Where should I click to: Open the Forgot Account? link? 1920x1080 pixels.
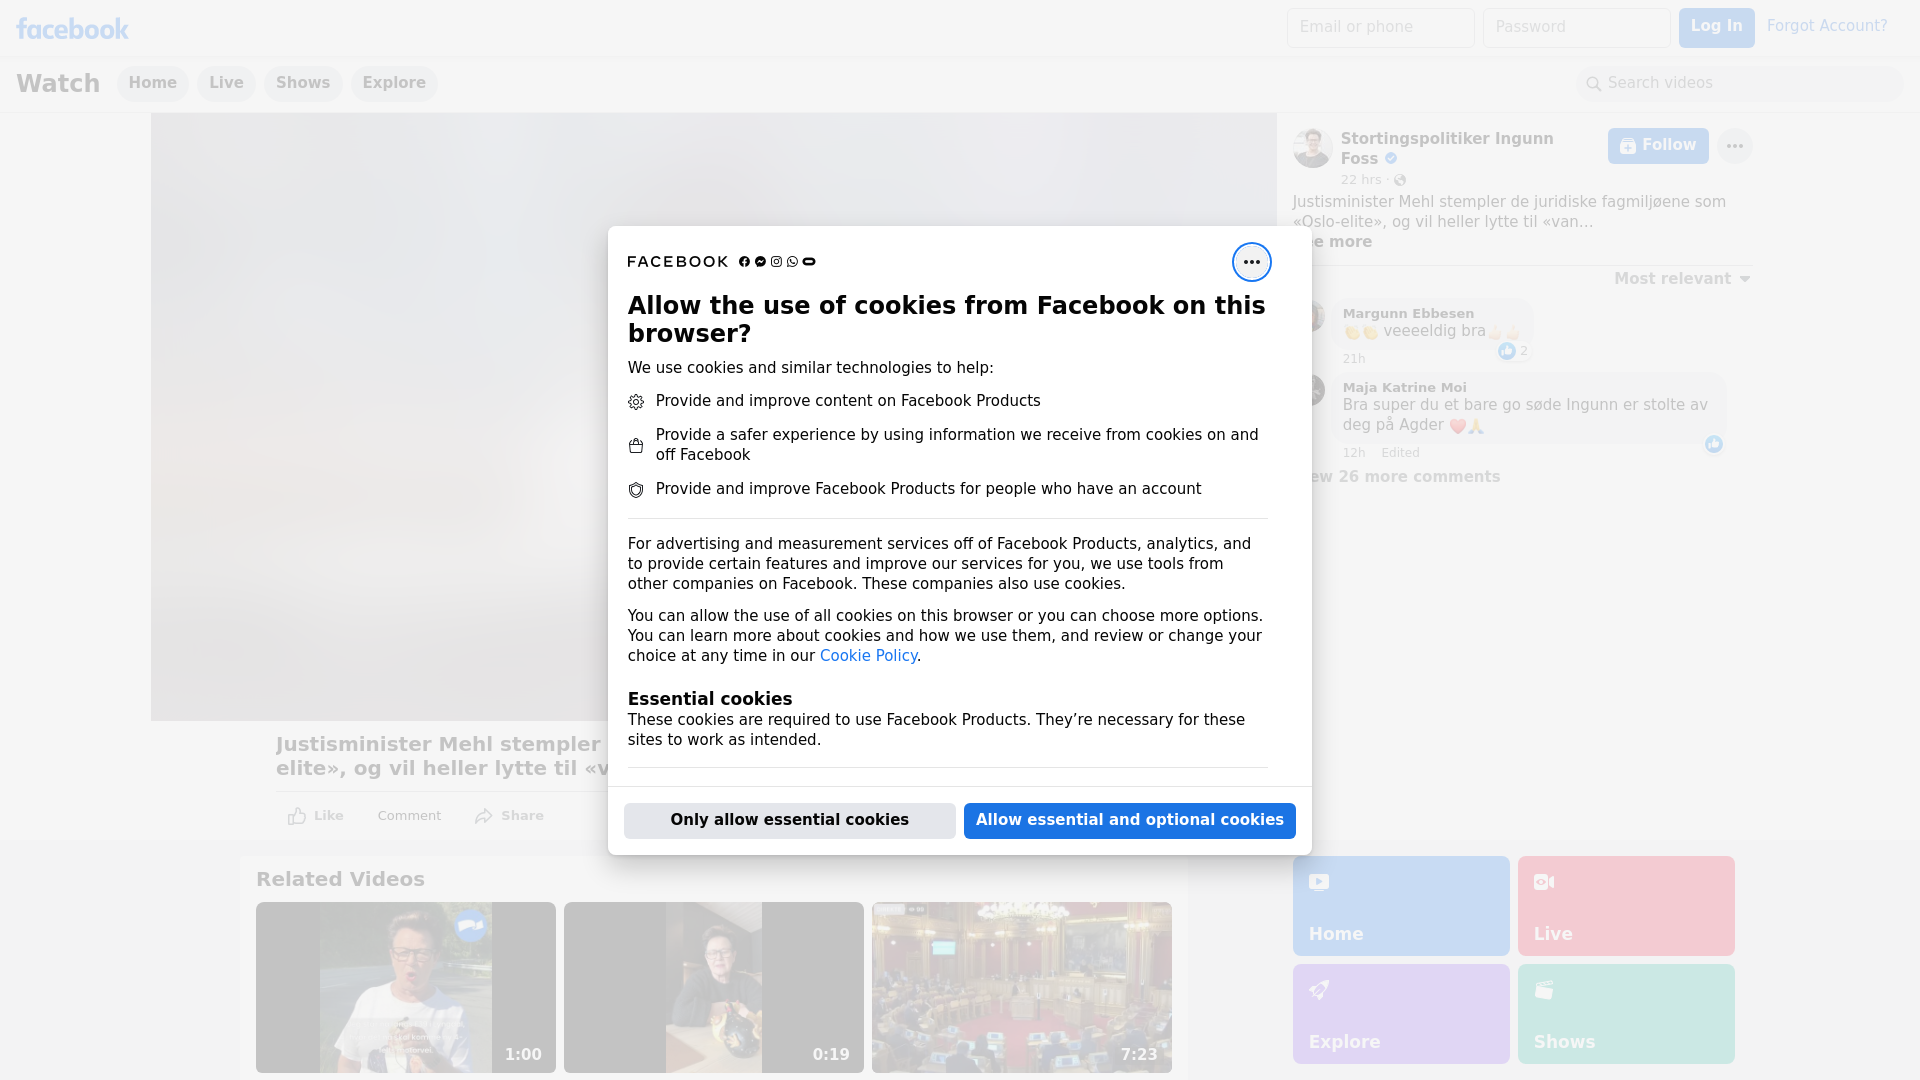coord(1827,26)
